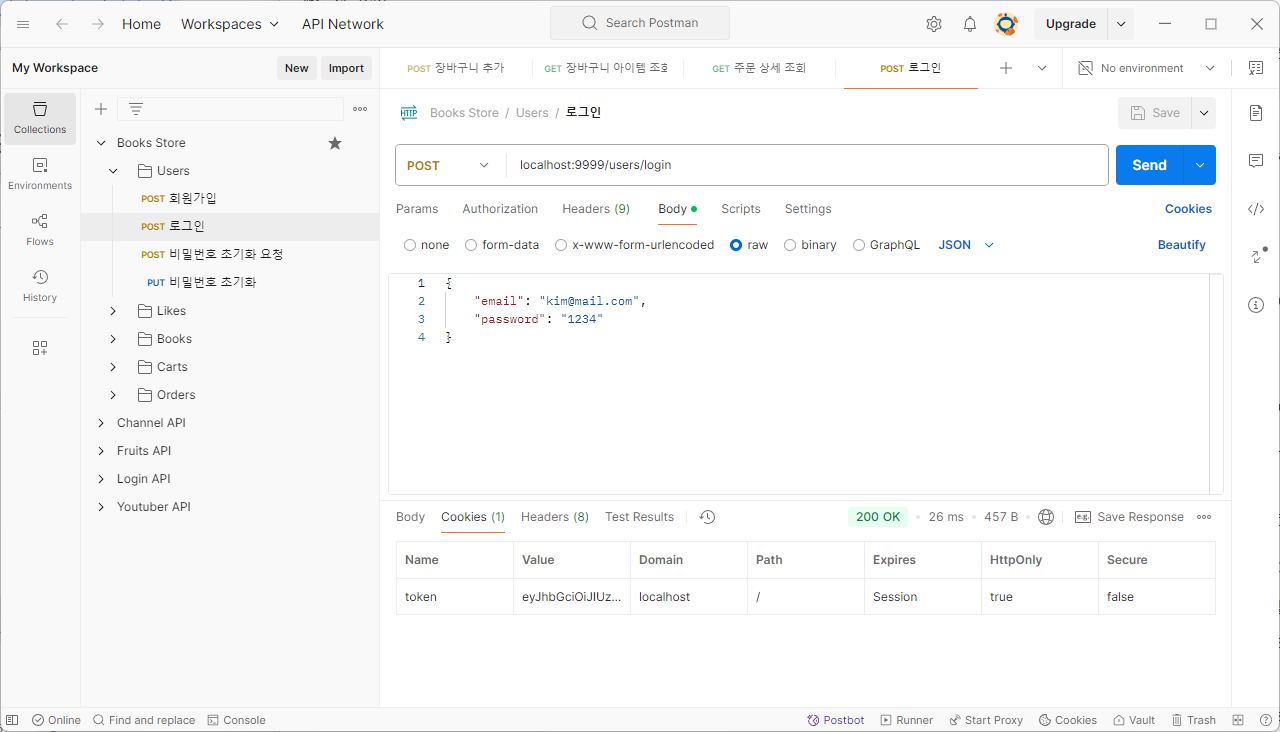Expand the Carts folder
The height and width of the screenshot is (732, 1280).
click(113, 367)
